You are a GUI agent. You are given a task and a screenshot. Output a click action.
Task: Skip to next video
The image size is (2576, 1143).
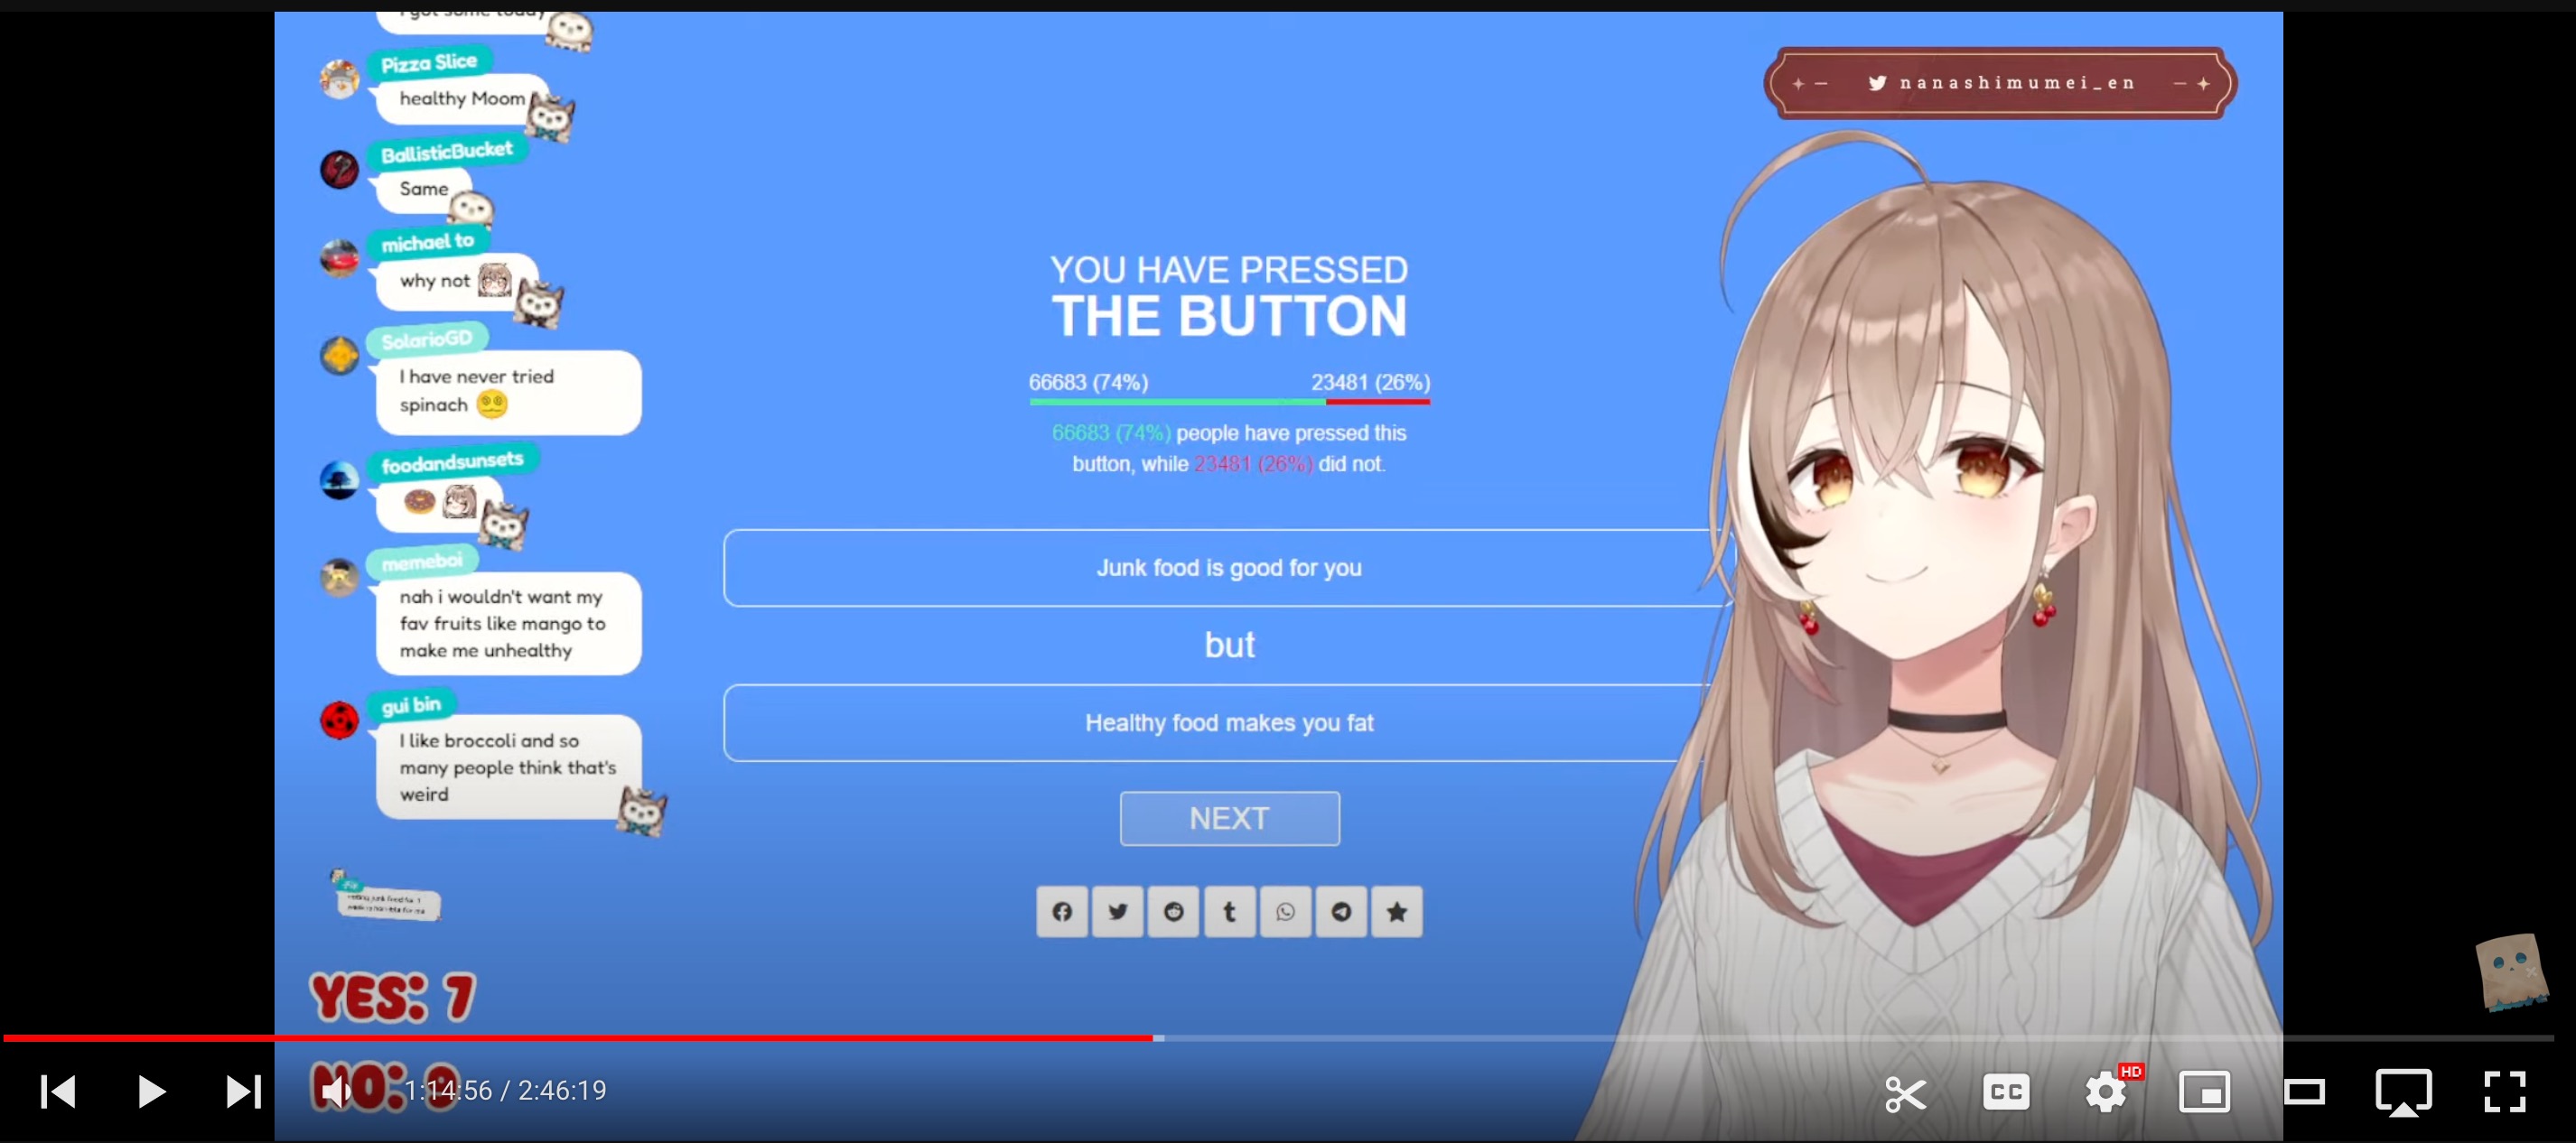coord(243,1091)
